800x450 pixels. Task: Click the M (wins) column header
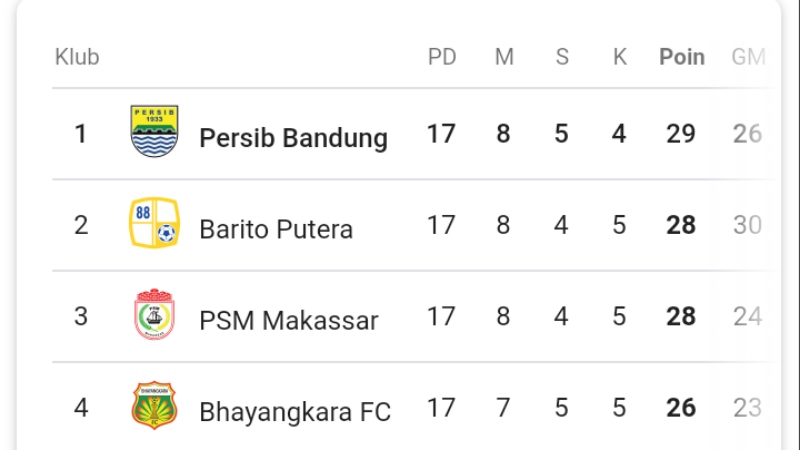click(504, 57)
